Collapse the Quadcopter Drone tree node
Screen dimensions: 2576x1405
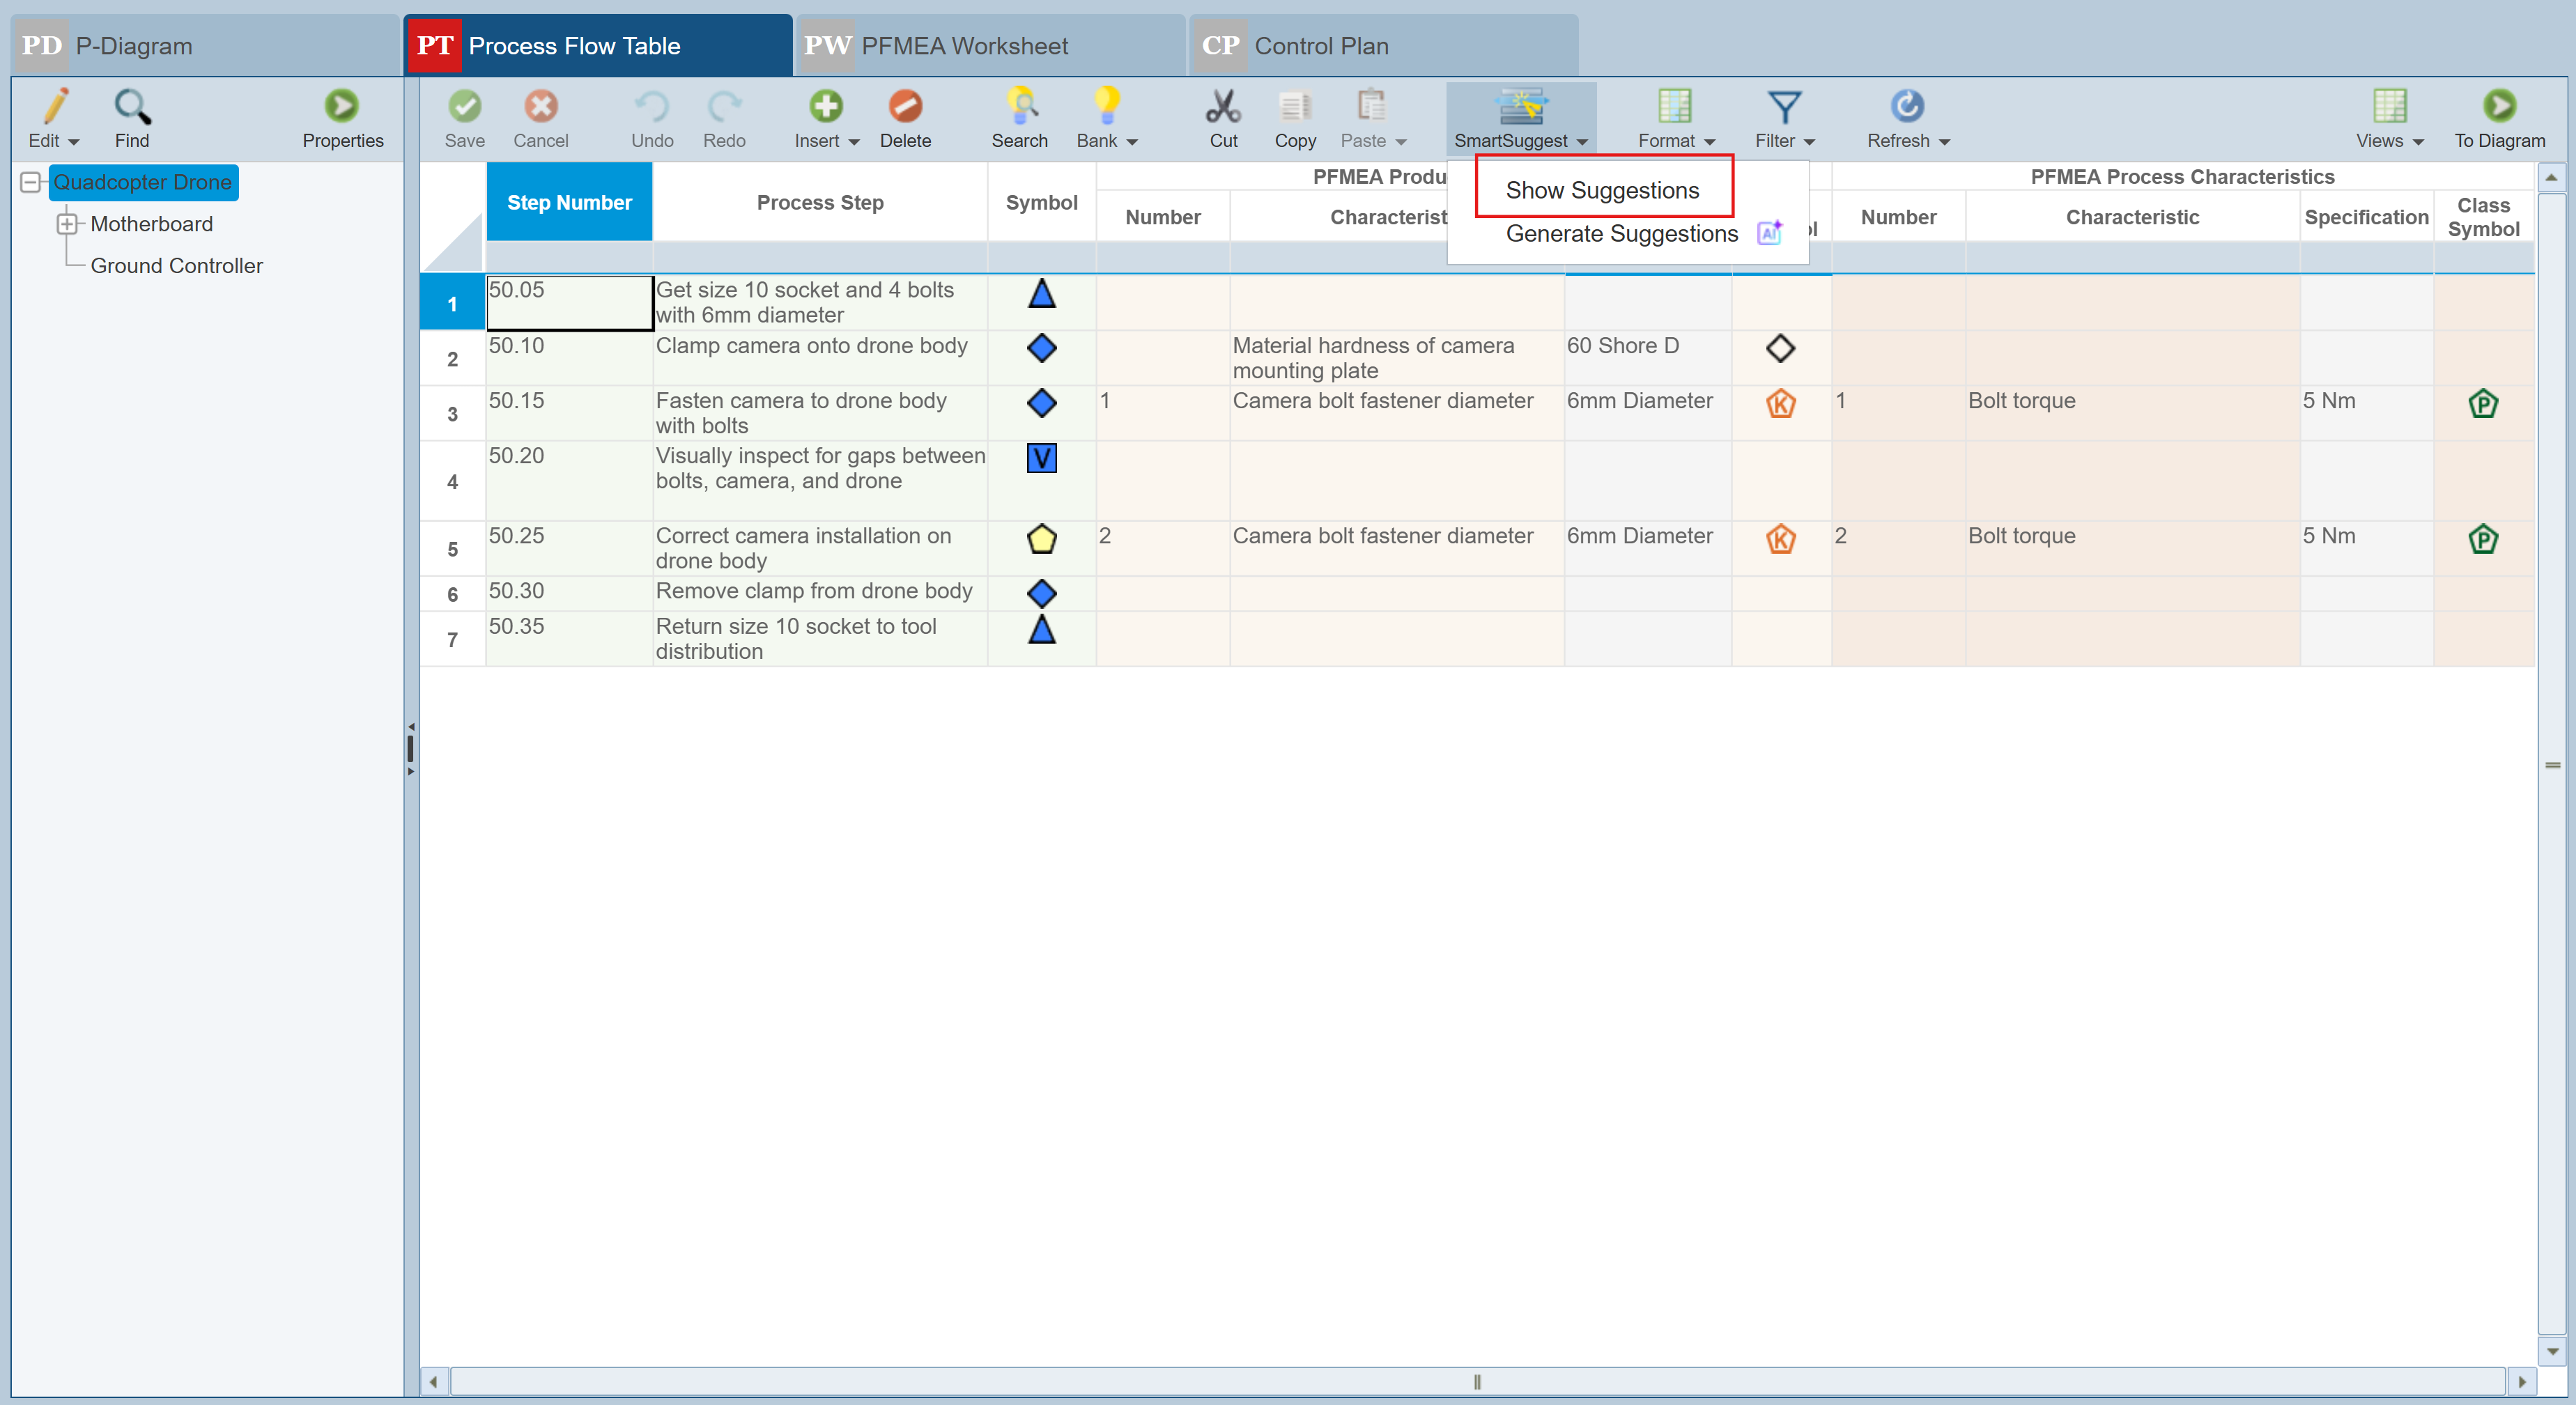click(x=30, y=182)
